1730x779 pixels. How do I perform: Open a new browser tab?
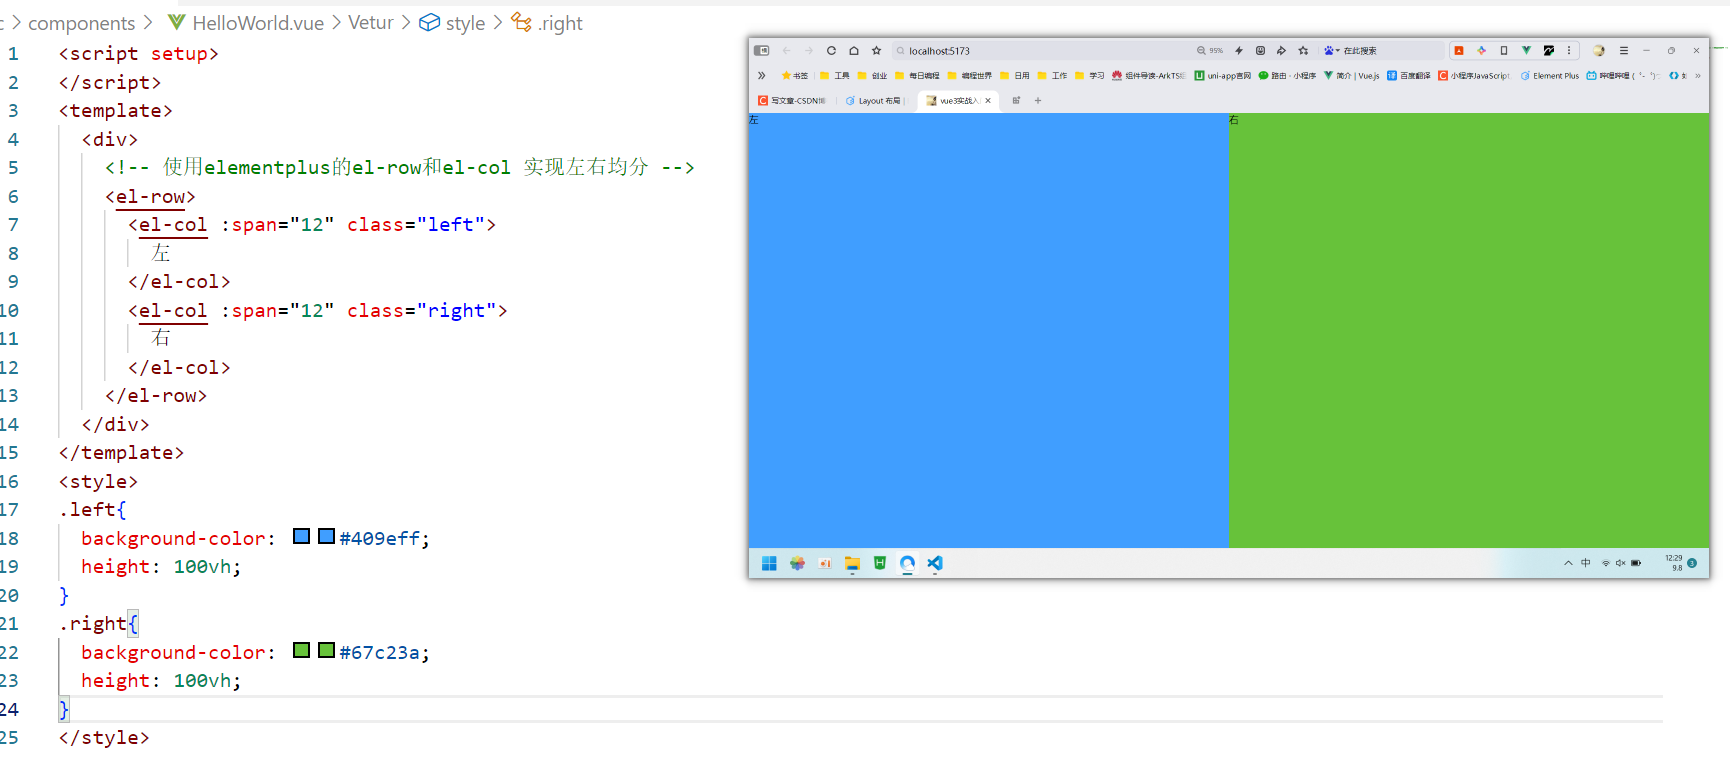(1038, 100)
